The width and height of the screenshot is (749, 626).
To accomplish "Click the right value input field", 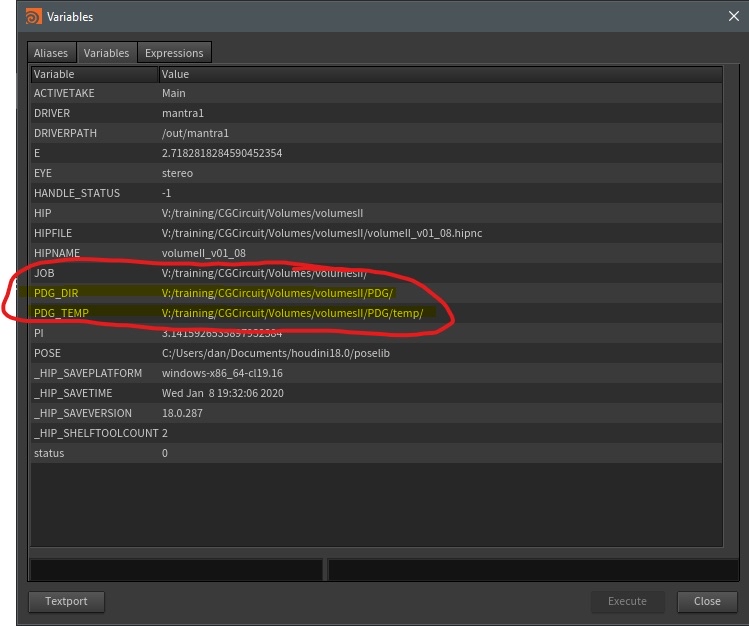I will (x=533, y=570).
